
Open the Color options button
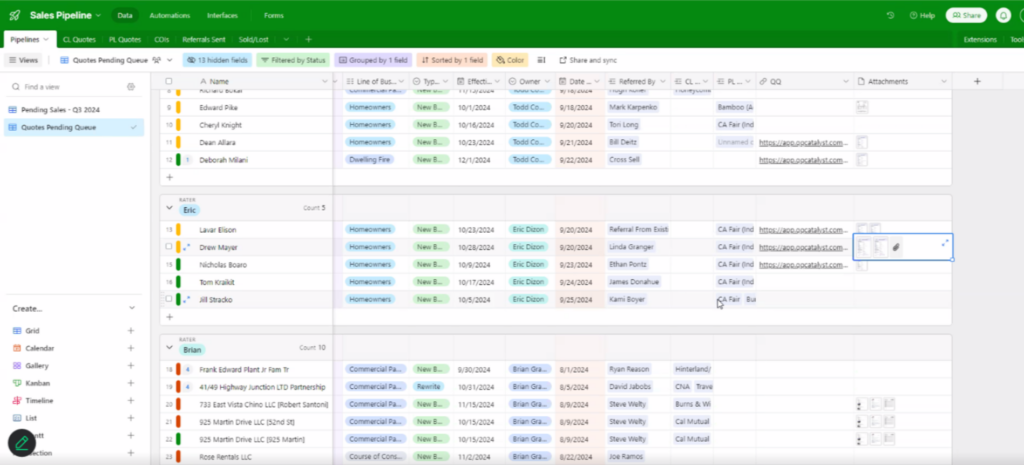click(509, 60)
